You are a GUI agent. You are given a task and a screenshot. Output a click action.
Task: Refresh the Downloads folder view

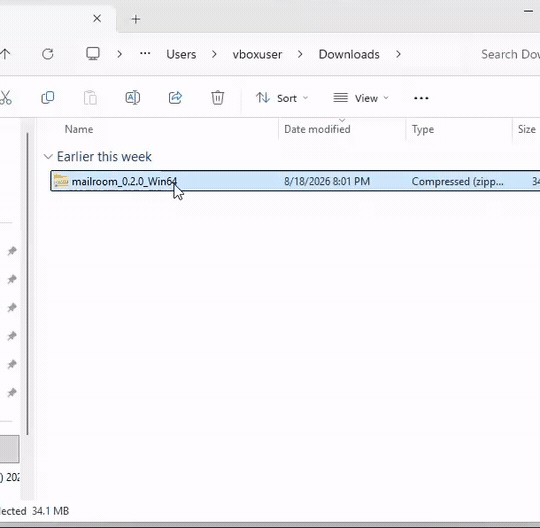[x=48, y=54]
